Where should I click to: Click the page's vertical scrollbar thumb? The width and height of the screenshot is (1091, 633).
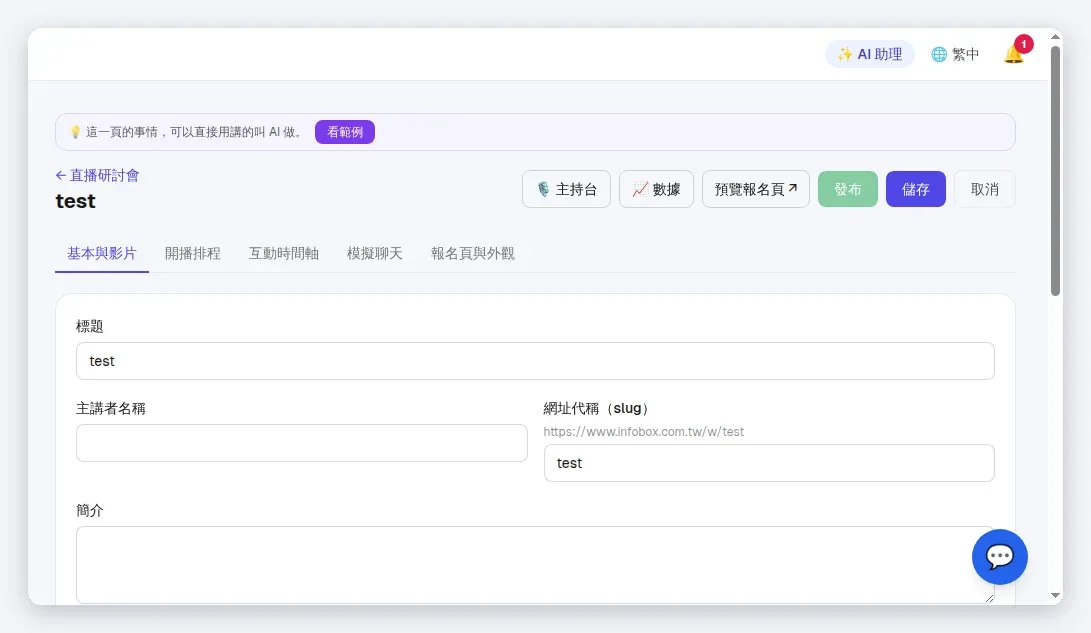point(1056,170)
